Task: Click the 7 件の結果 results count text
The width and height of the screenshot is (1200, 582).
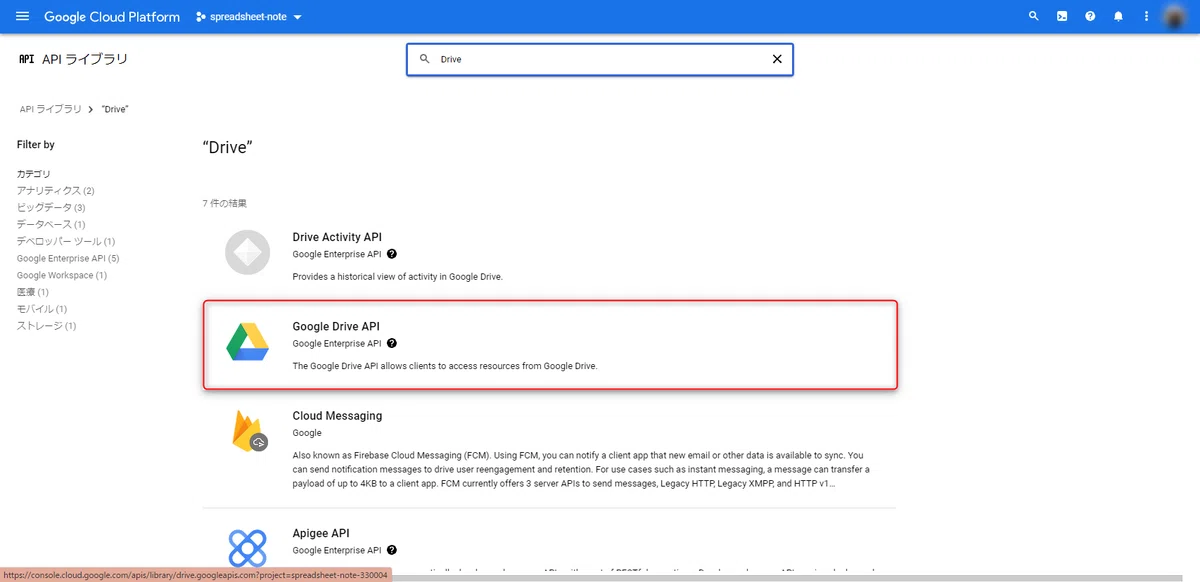Action: pos(225,203)
